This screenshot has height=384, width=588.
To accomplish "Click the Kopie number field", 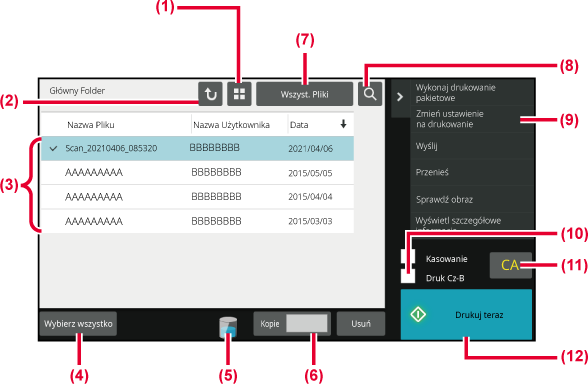I will (307, 324).
